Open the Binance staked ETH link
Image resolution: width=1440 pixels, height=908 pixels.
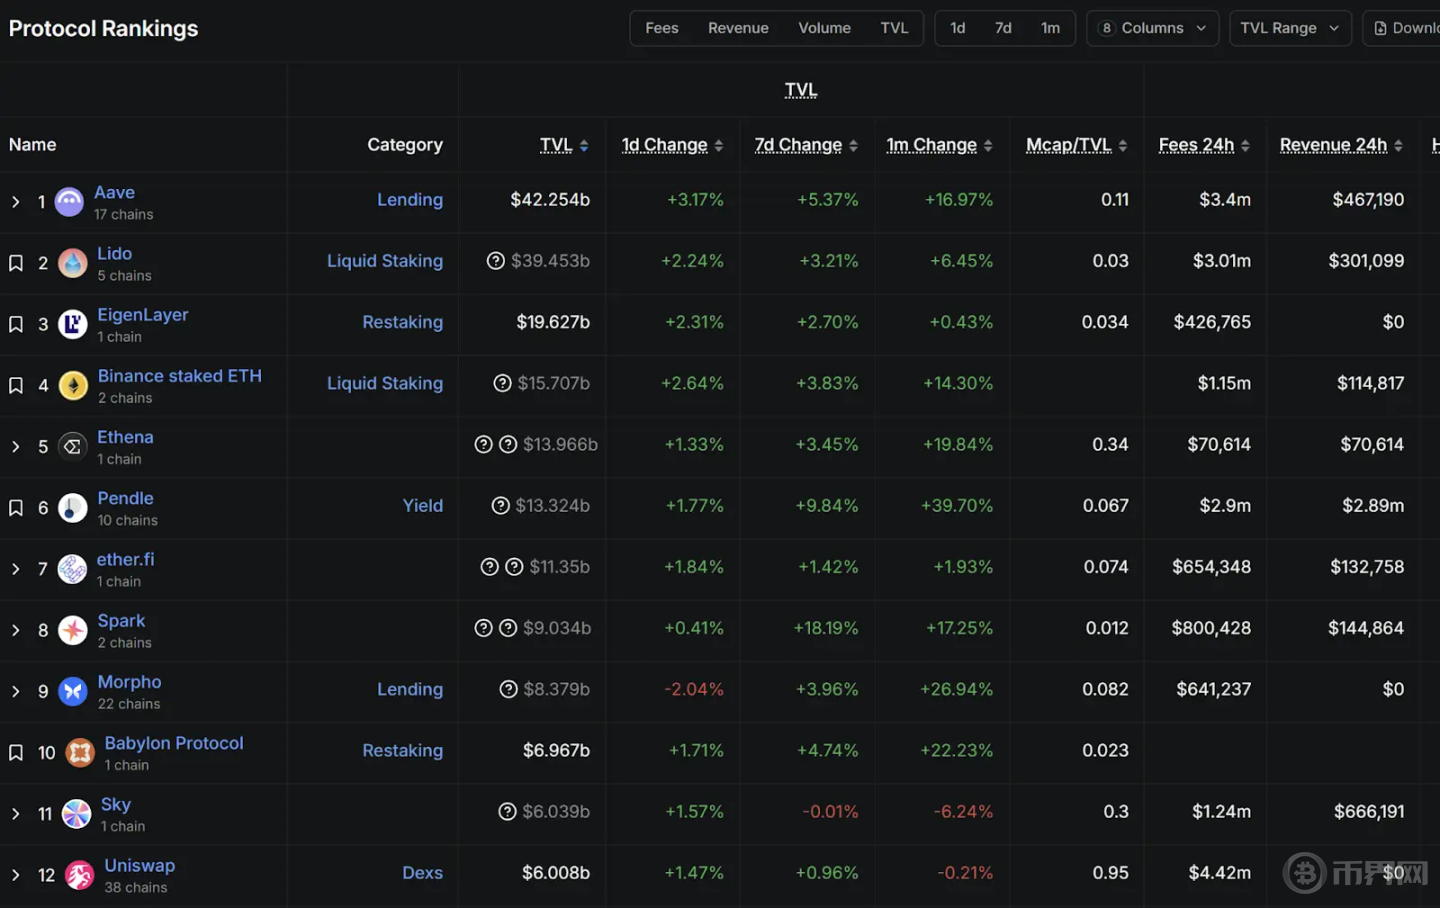pos(179,376)
